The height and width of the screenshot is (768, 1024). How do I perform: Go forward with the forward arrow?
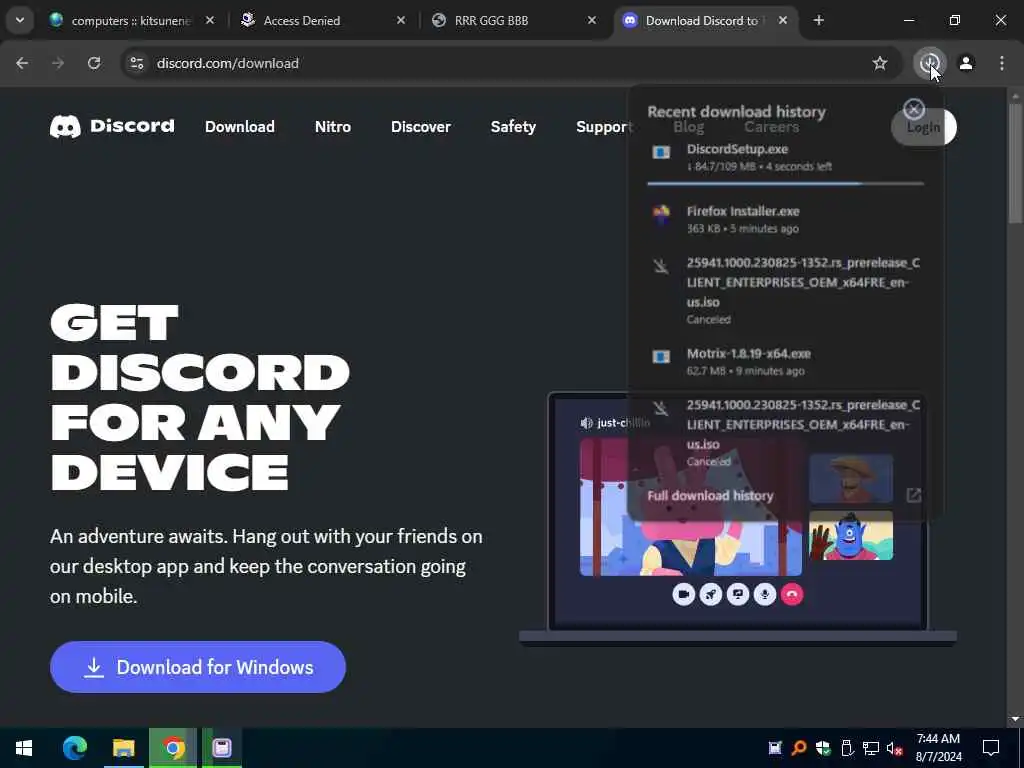click(58, 63)
